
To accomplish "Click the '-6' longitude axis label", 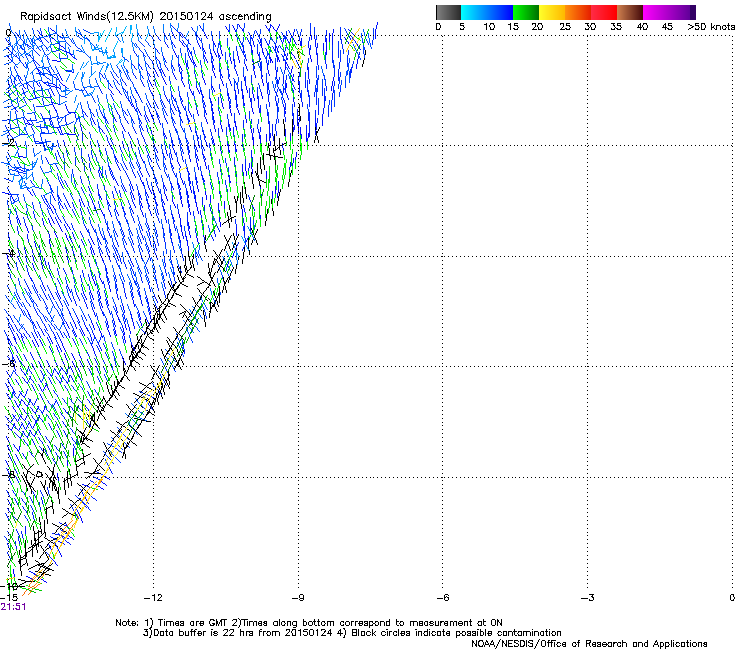I will [x=443, y=598].
